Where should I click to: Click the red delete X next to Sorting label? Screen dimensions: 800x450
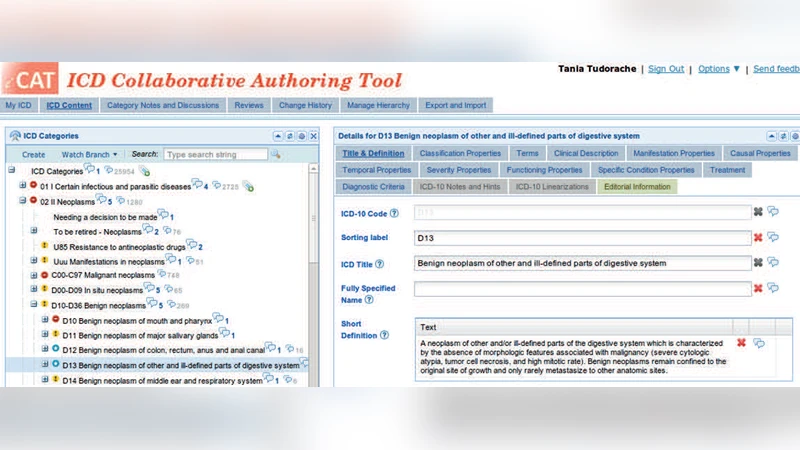pyautogui.click(x=757, y=237)
